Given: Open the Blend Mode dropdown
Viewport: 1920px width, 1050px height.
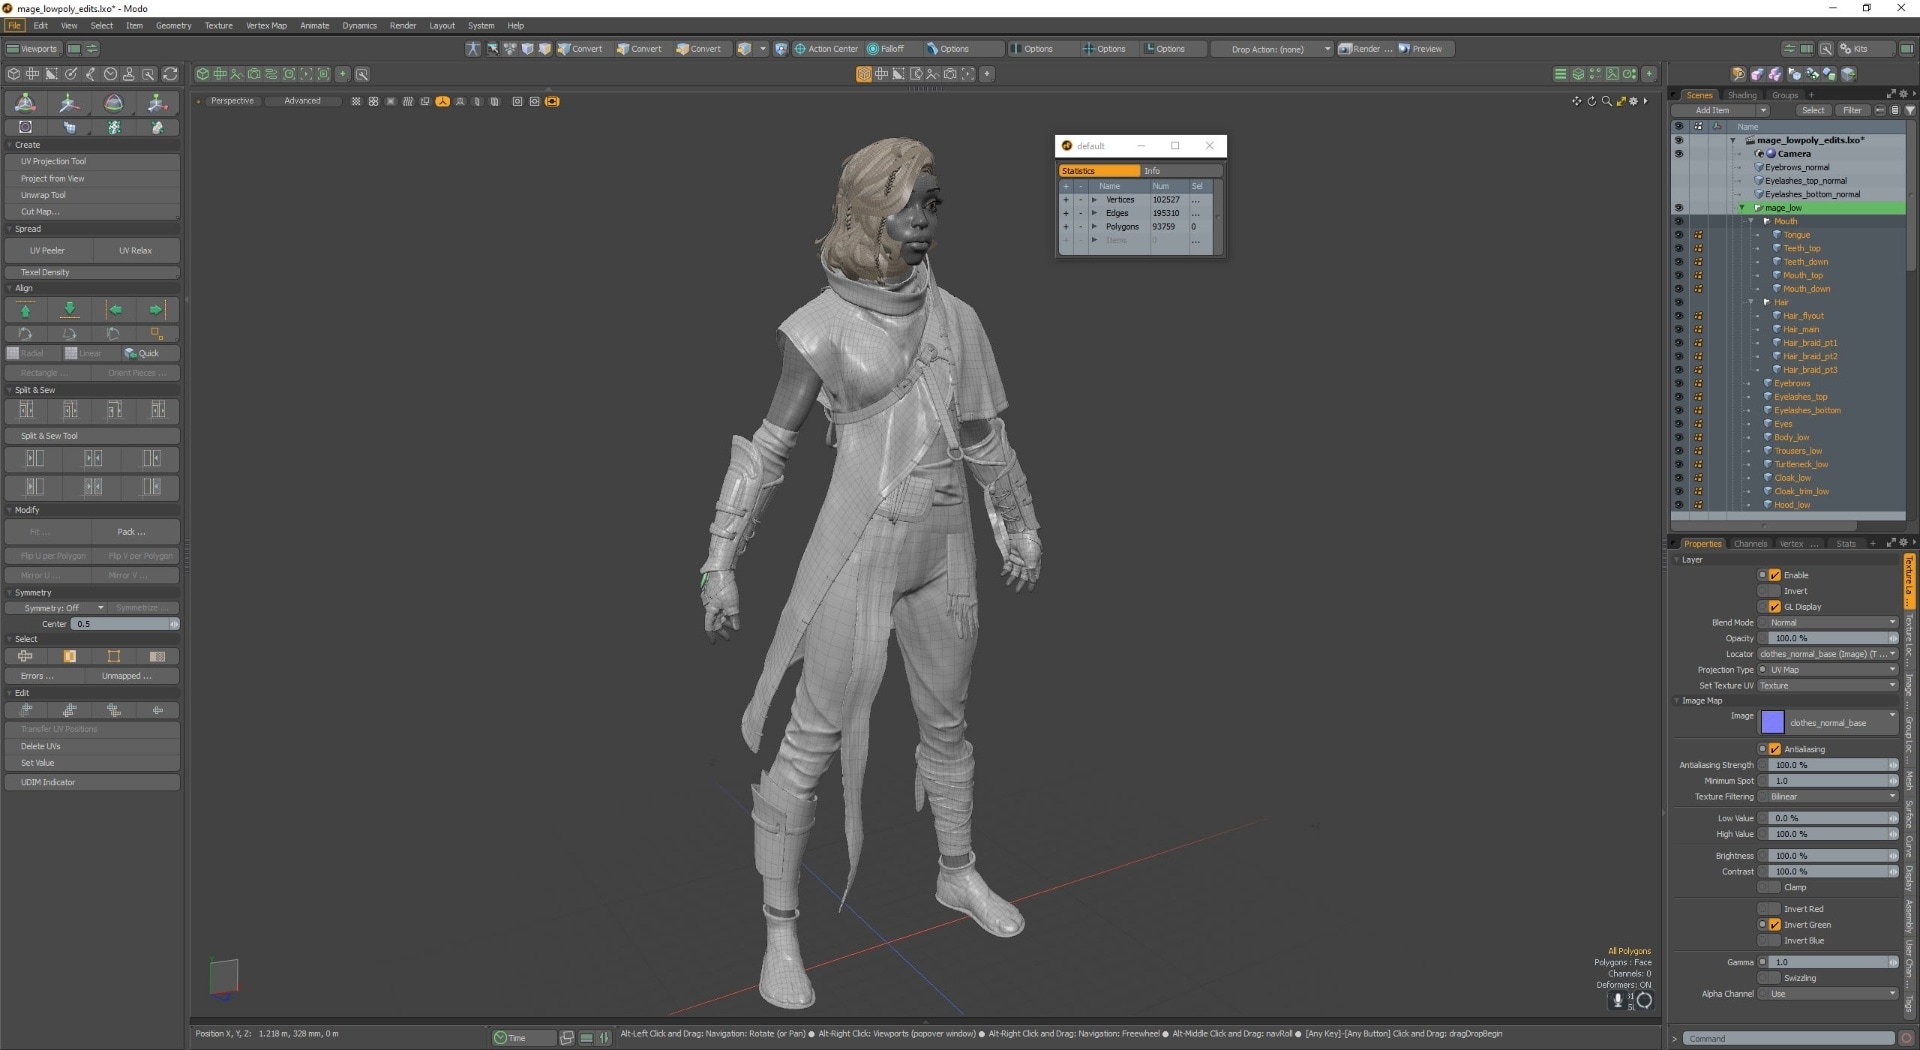Looking at the screenshot, I should coord(1830,623).
